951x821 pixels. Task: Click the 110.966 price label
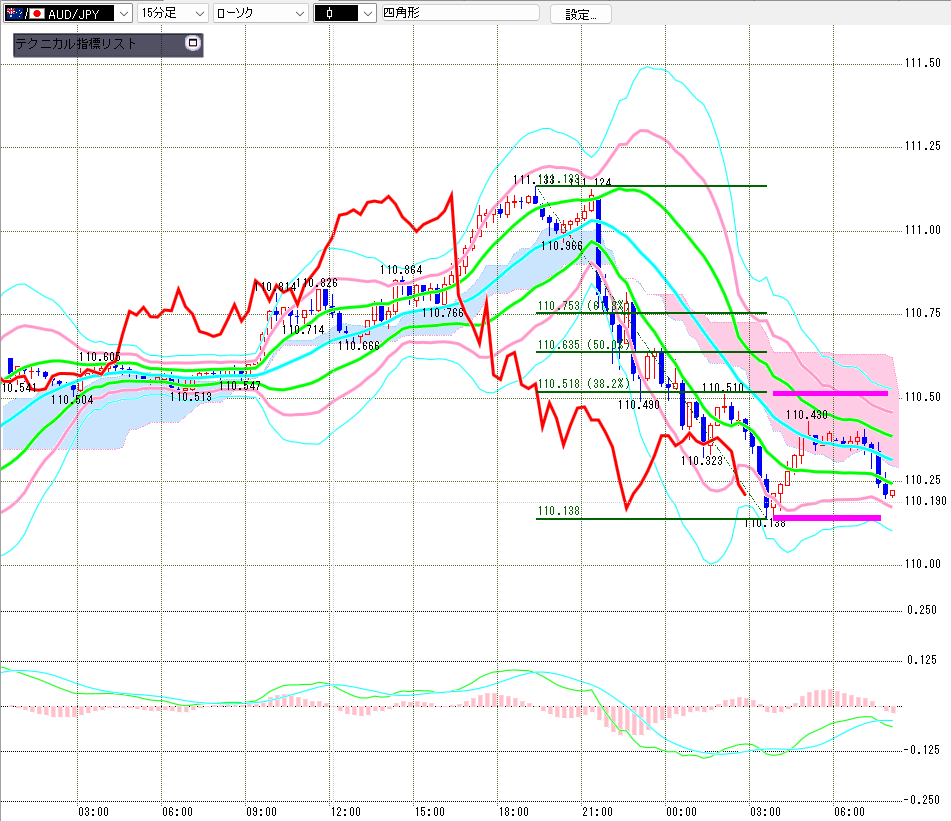coord(562,246)
